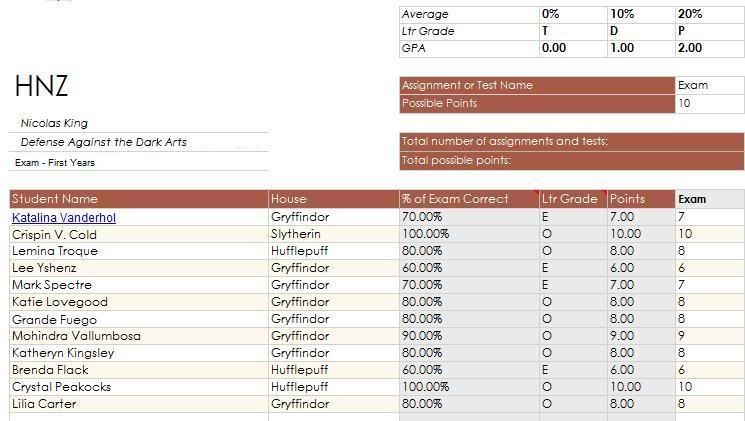745x421 pixels.
Task: Select Lee Yshenz's 60.00% cell
Action: [469, 268]
